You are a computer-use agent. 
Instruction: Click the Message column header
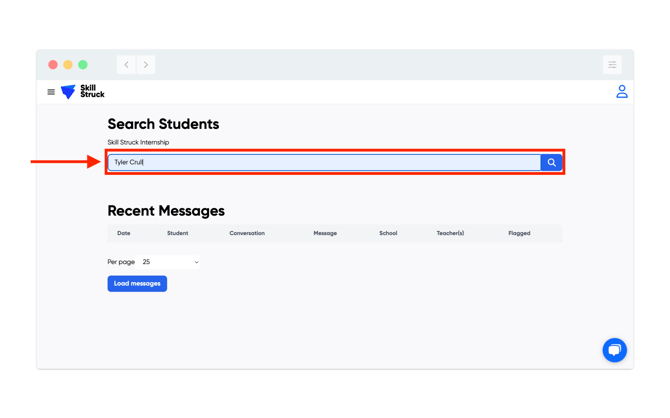pos(325,233)
